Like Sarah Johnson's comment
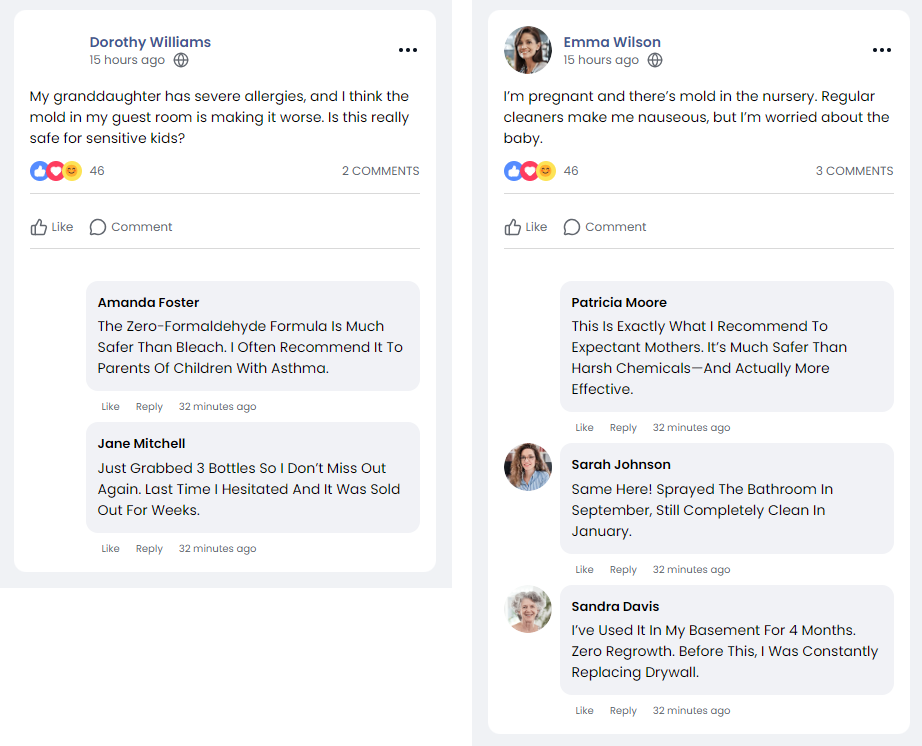 (x=584, y=570)
